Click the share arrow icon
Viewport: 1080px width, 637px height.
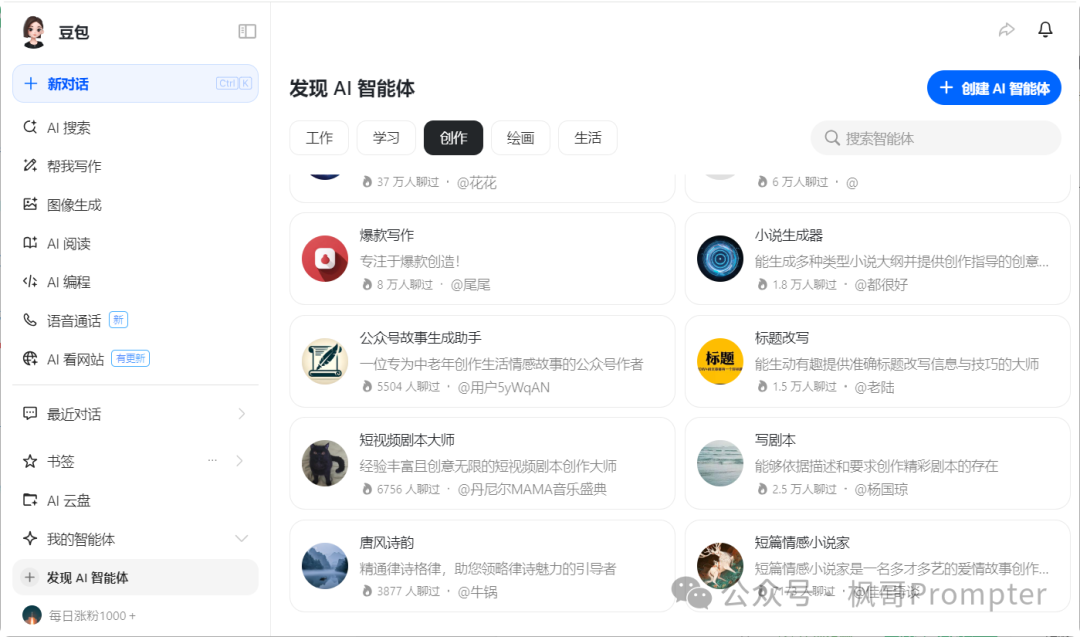[x=1006, y=30]
